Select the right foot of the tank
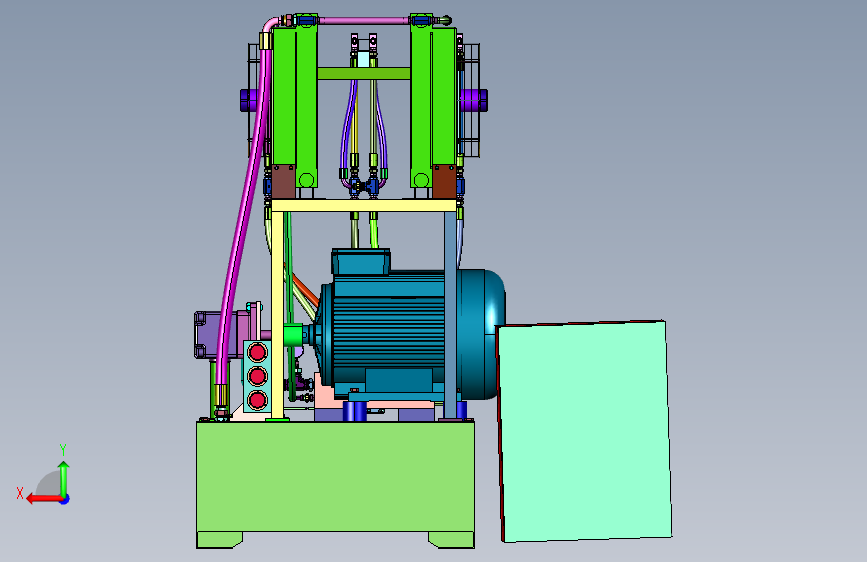Viewport: 867px width, 562px height. [x=452, y=540]
